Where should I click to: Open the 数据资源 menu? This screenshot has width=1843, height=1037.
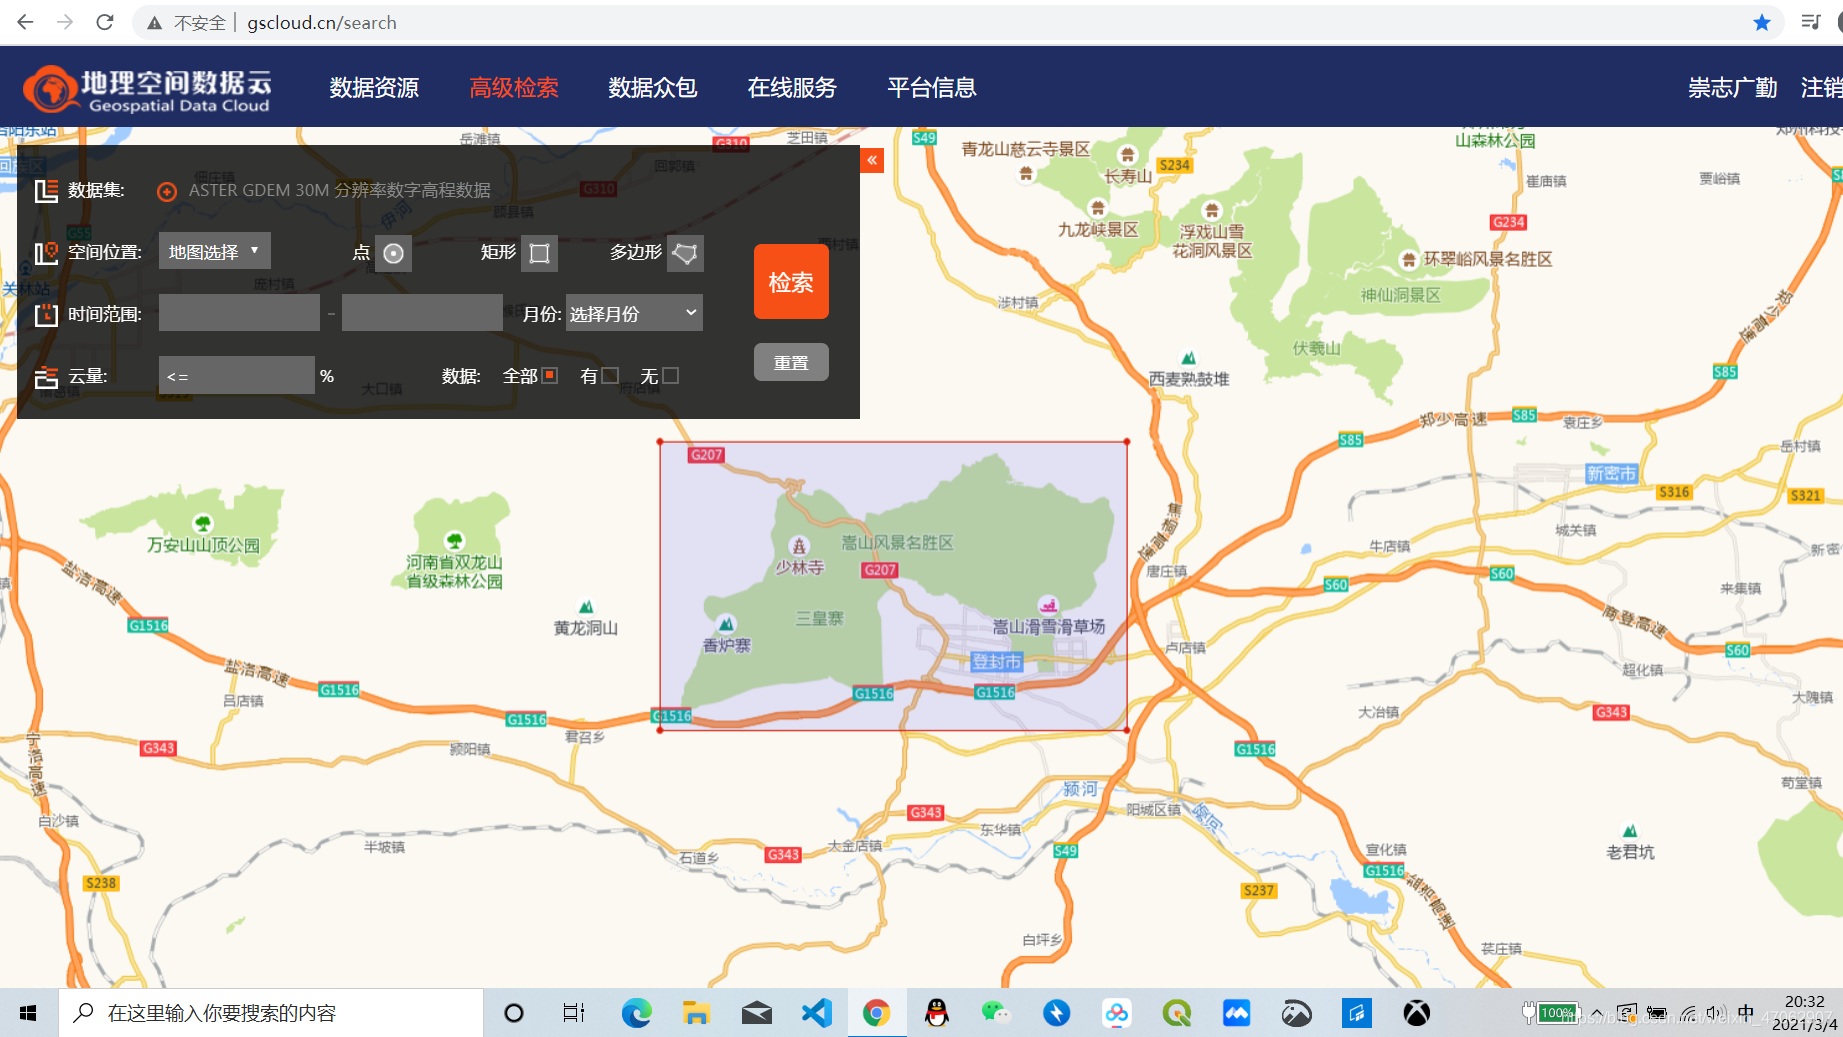coord(374,88)
